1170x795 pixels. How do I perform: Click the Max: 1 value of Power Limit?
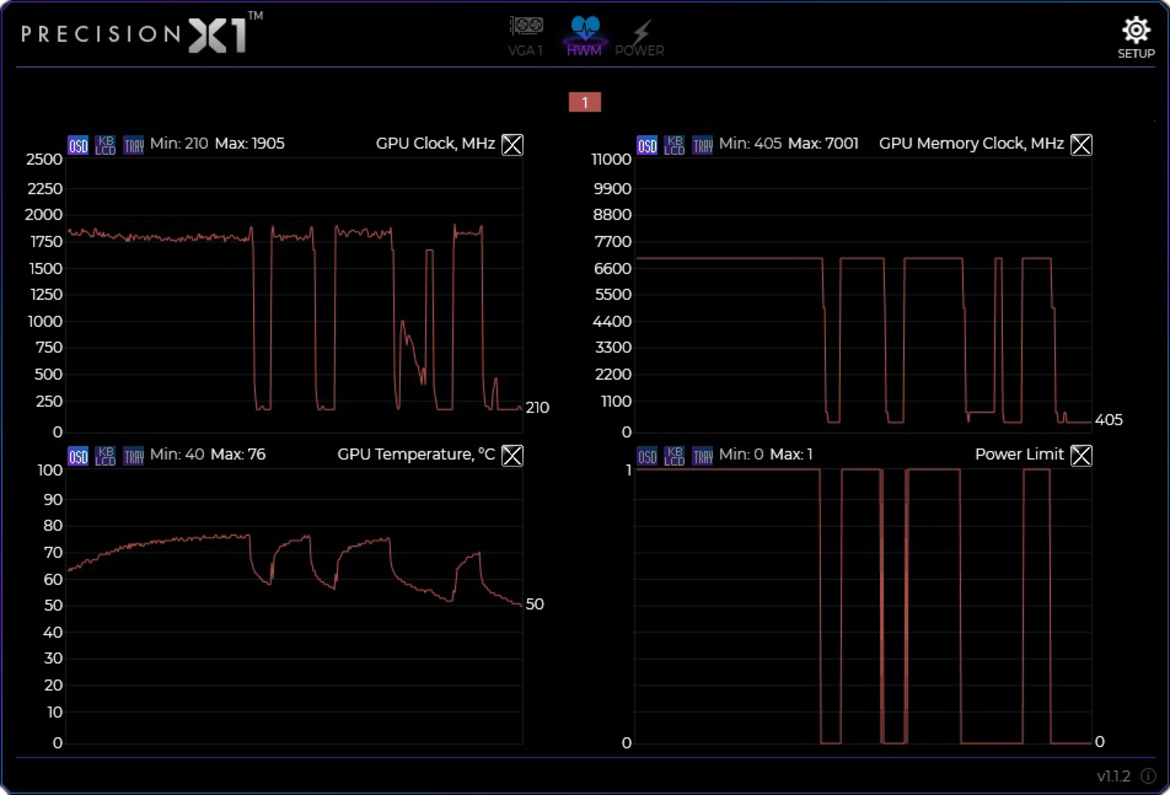[x=791, y=455]
